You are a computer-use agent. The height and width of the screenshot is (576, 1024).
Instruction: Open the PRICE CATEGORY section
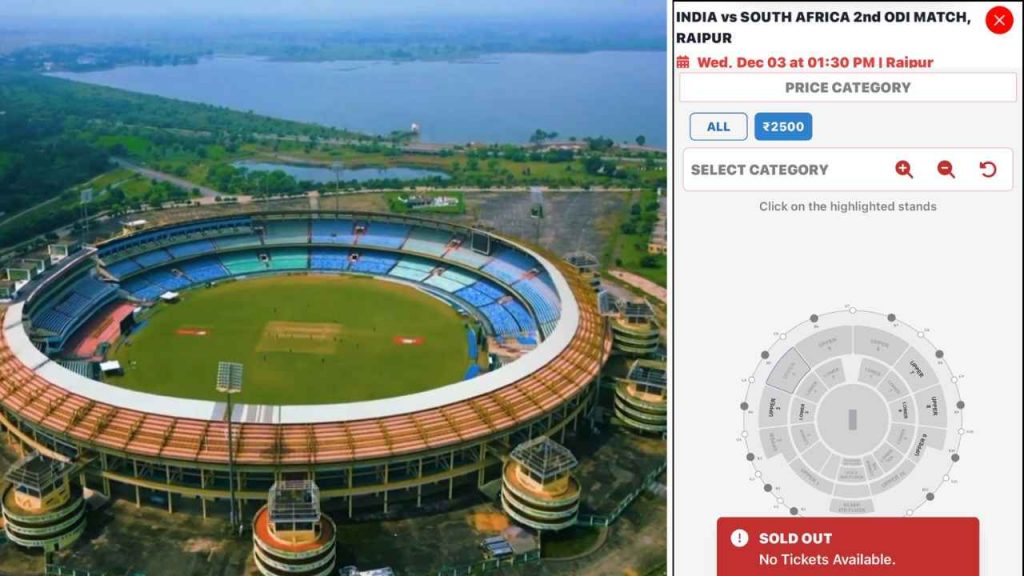pos(847,88)
